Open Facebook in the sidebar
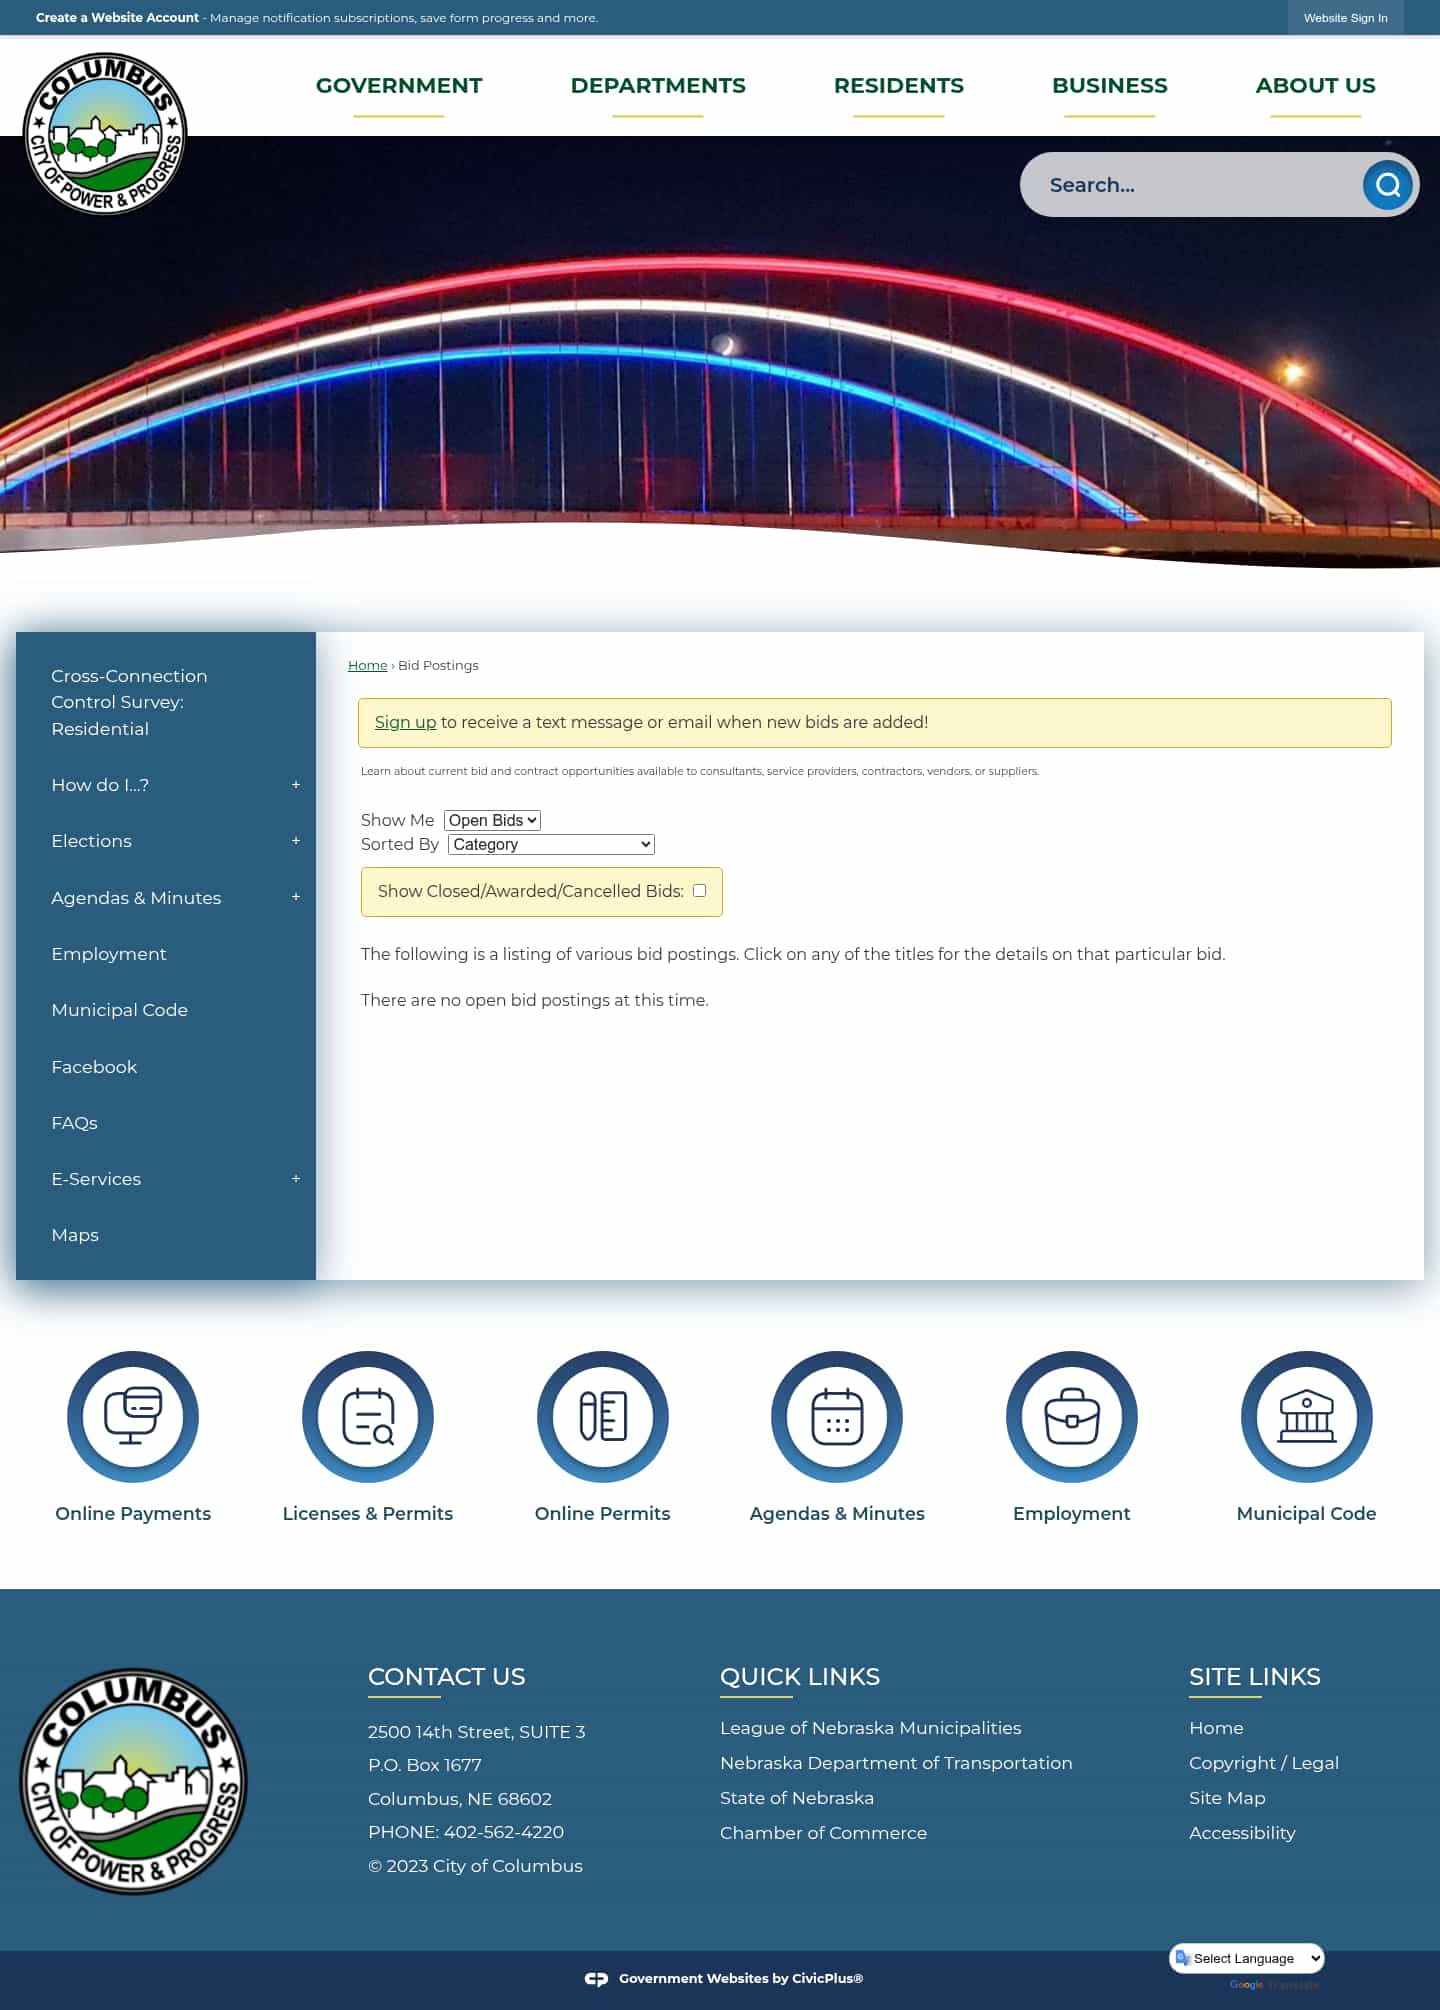 (x=94, y=1067)
